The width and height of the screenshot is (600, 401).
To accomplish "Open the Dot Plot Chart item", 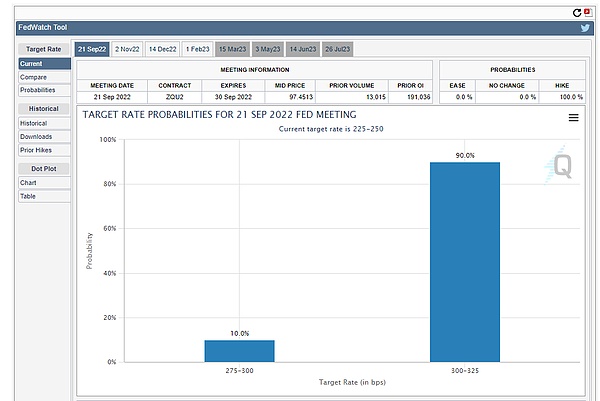I will pos(44,183).
